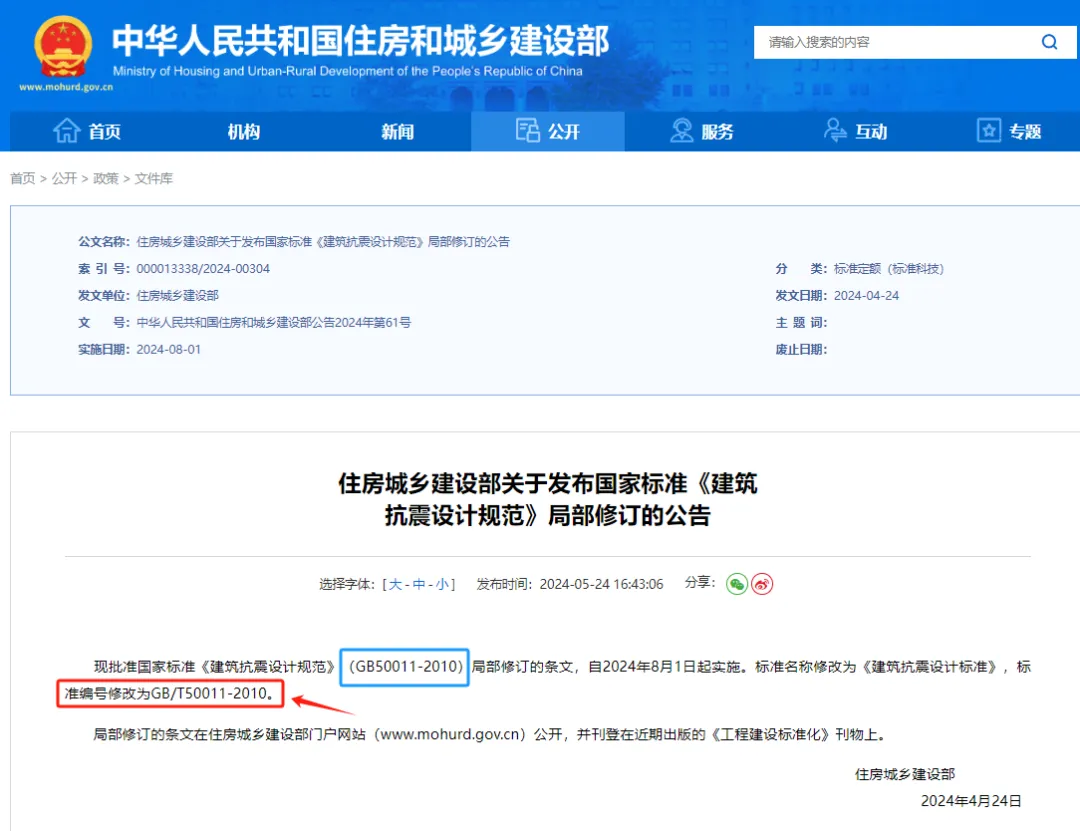This screenshot has width=1080, height=832.
Task: Go to 首页 in breadcrumb
Action: tap(22, 178)
